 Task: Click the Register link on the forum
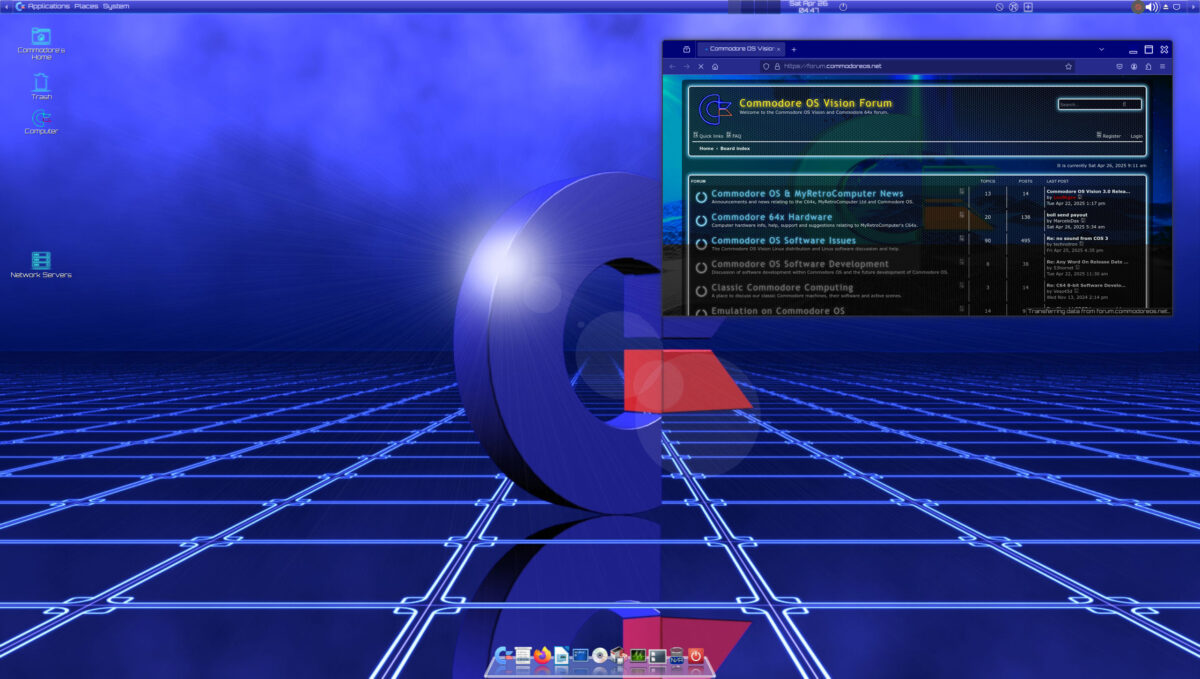pyautogui.click(x=1110, y=135)
